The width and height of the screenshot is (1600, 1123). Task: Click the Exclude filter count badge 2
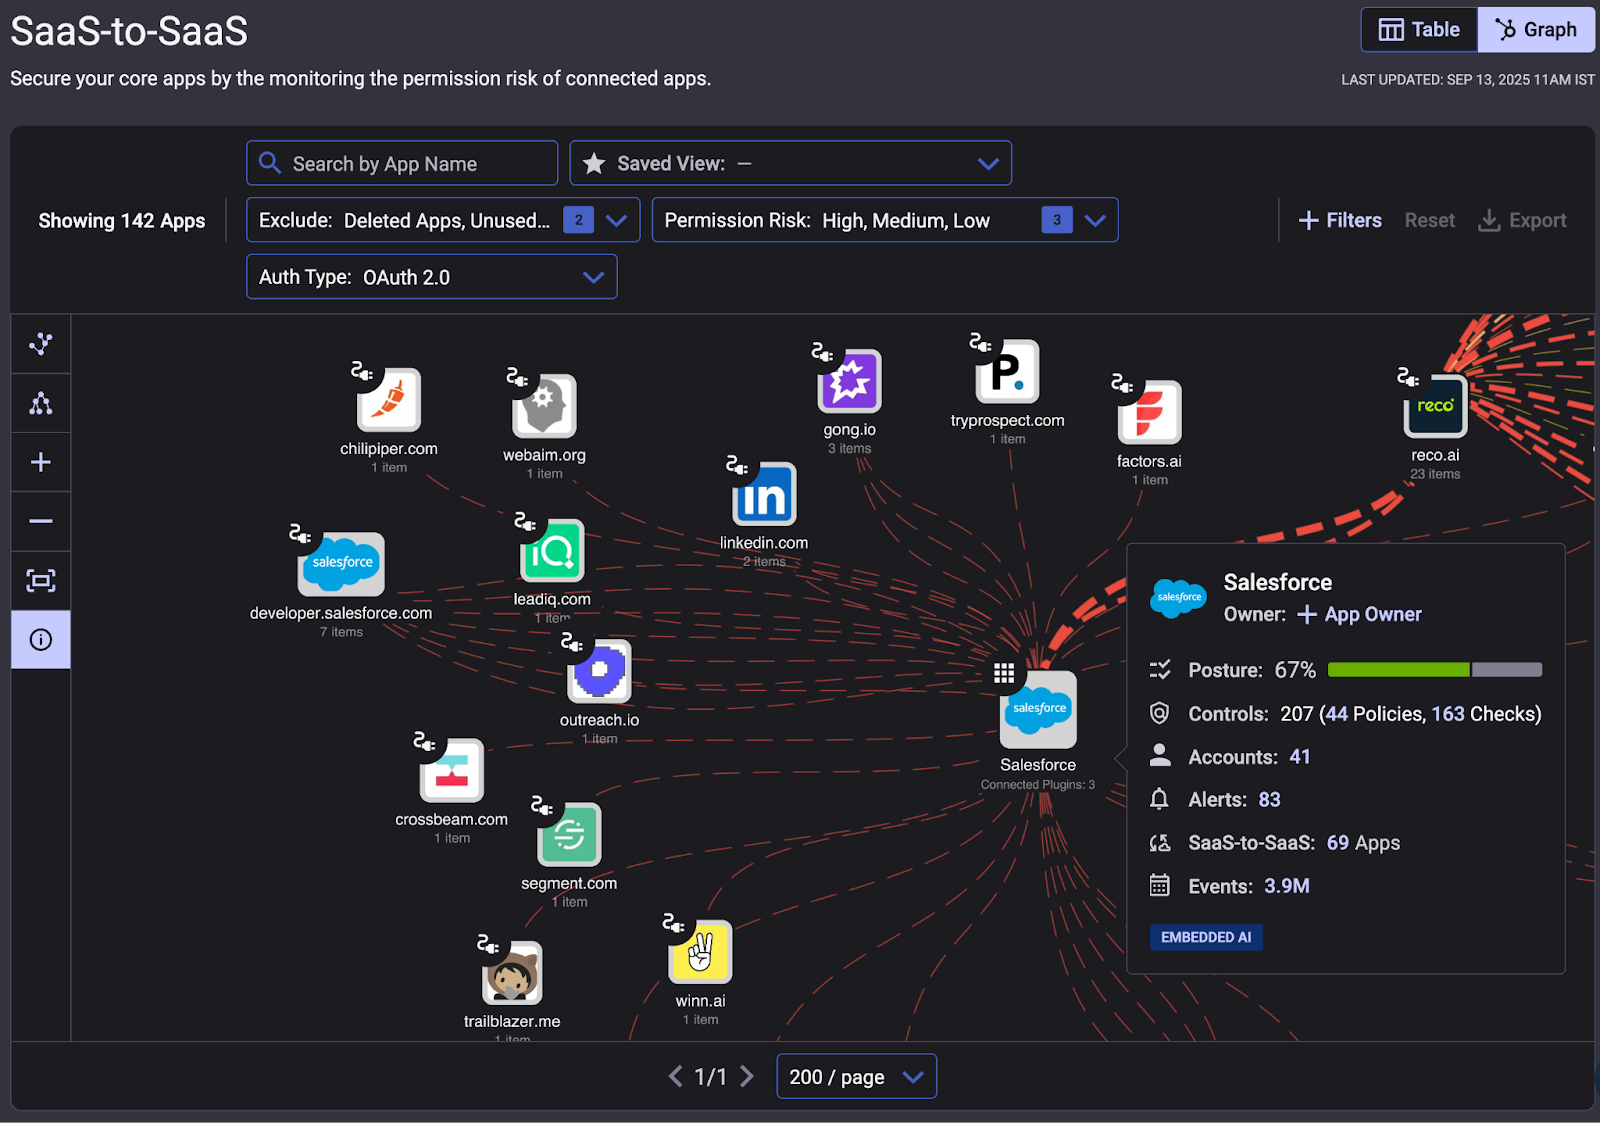click(x=578, y=220)
